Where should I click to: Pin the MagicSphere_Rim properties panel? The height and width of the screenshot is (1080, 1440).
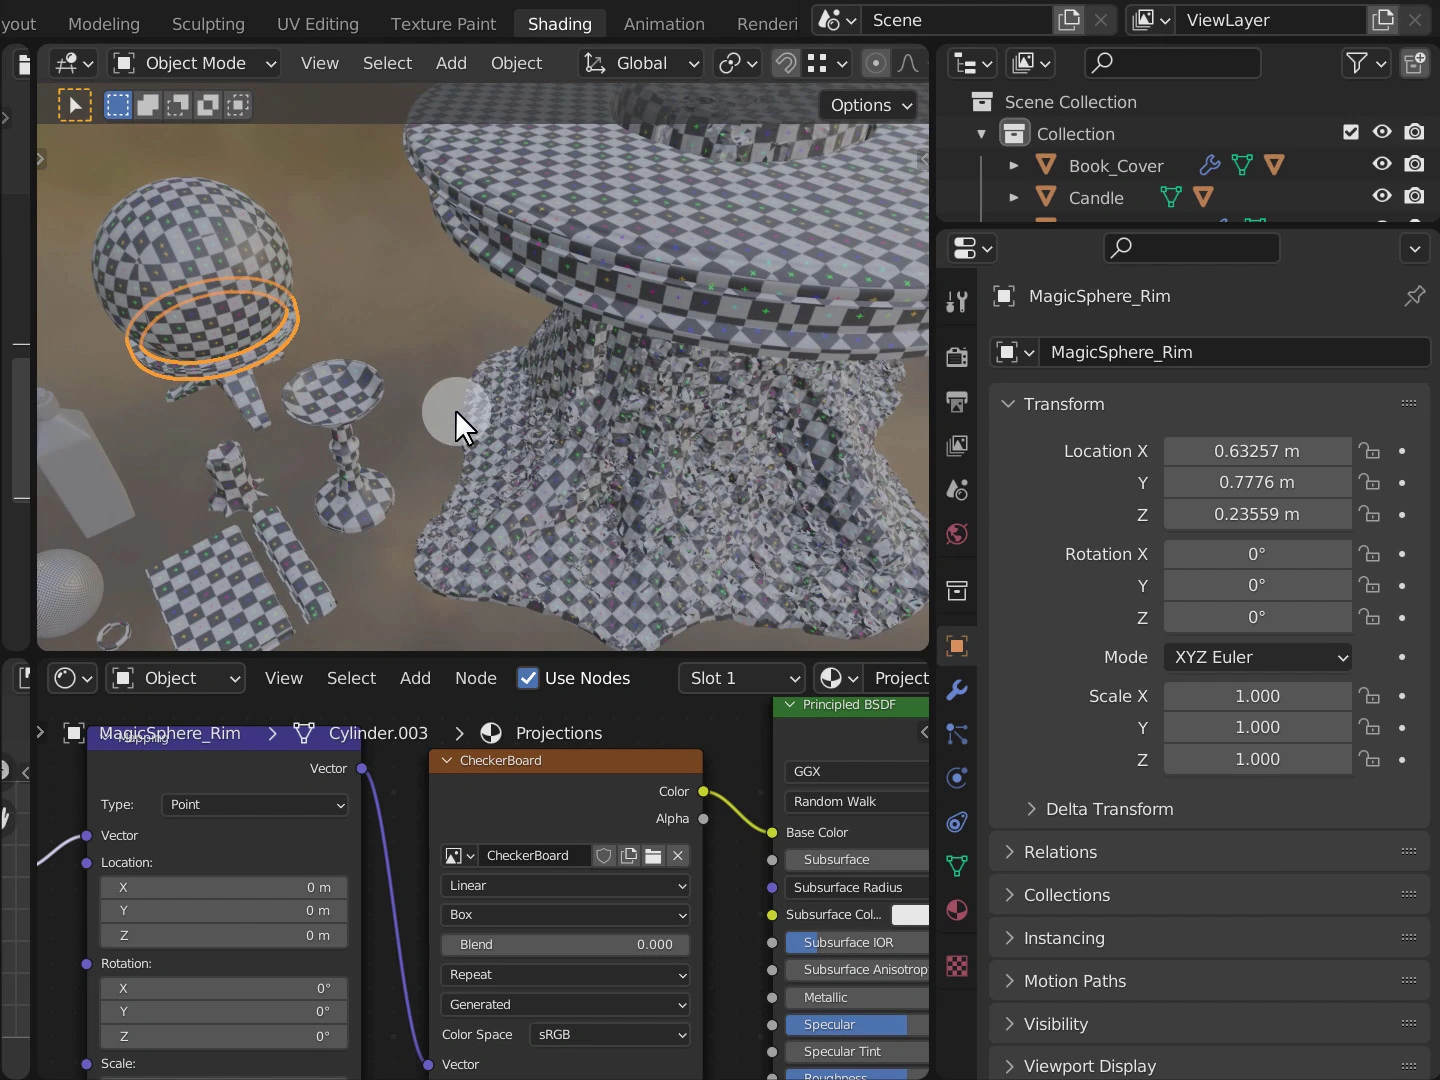click(1414, 296)
